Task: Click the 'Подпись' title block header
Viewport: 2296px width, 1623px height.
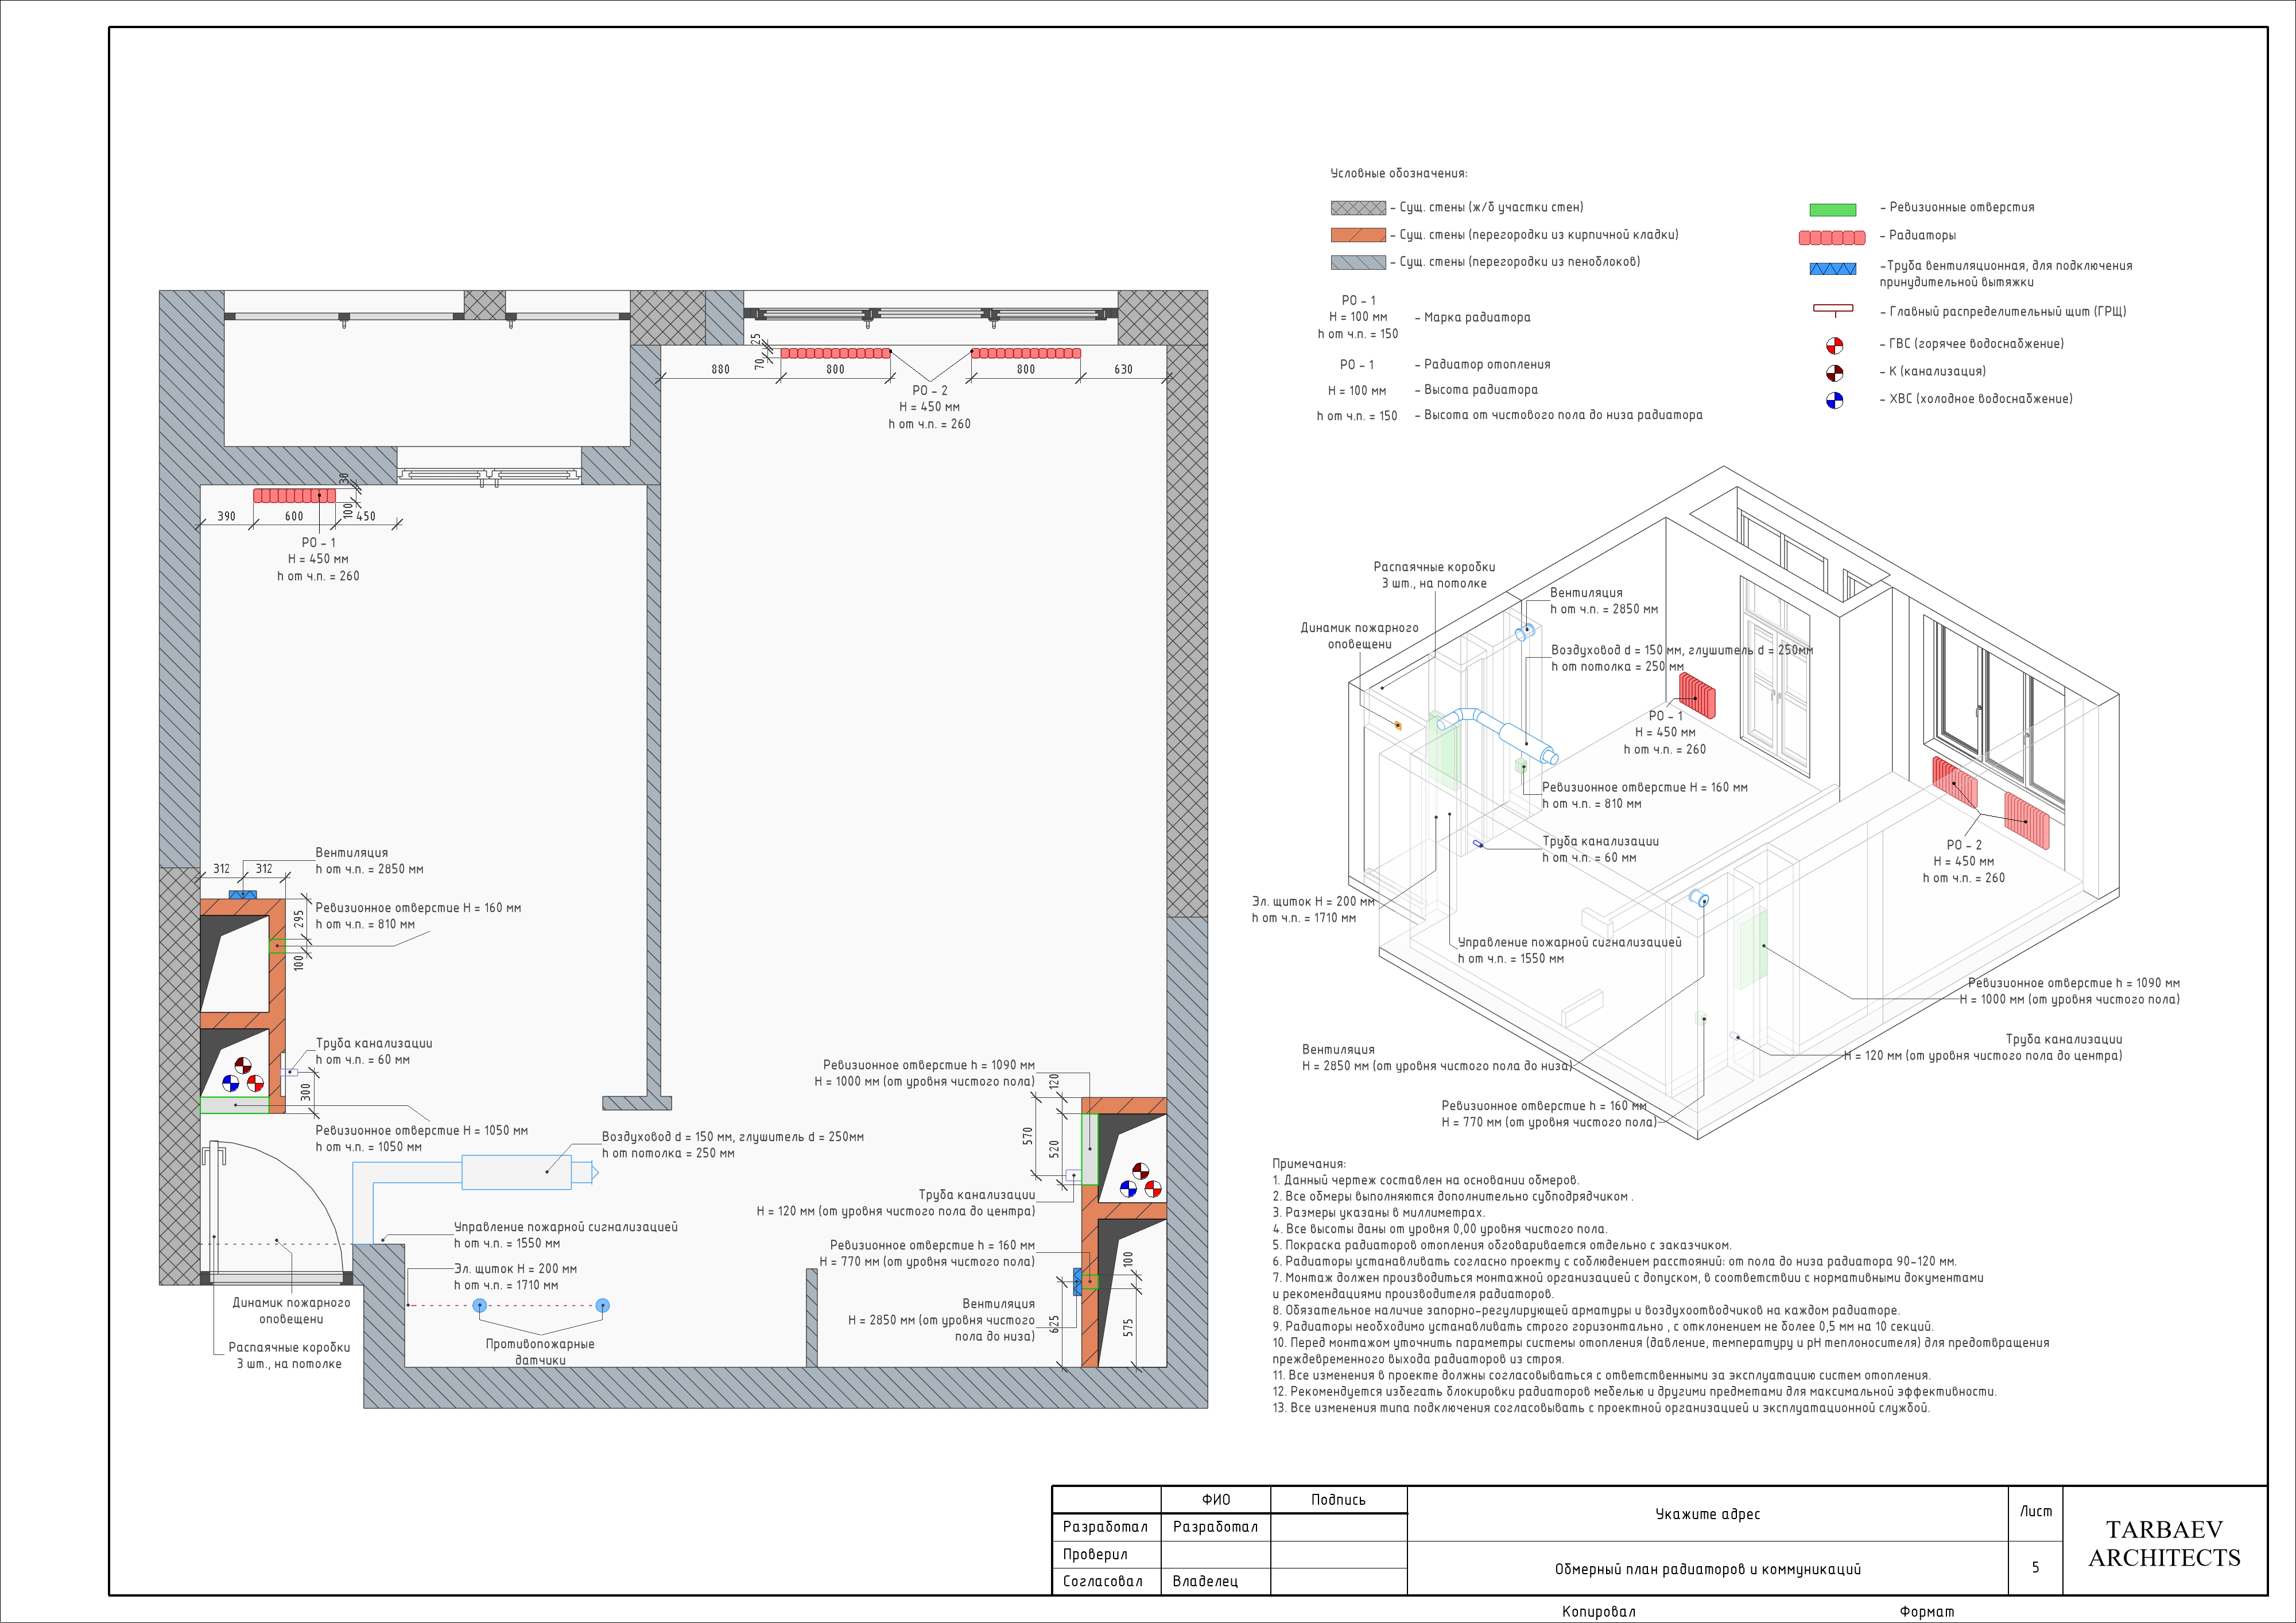Action: tap(1338, 1500)
